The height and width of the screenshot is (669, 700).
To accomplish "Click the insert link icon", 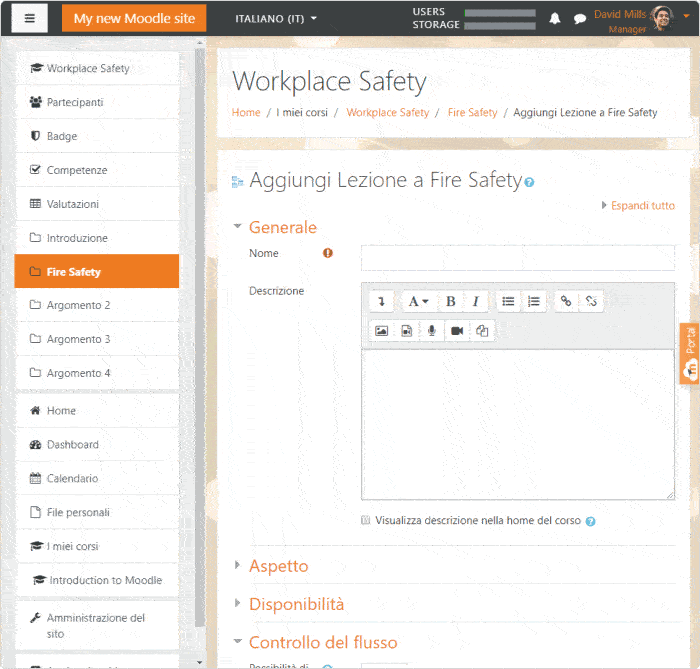I will [566, 301].
